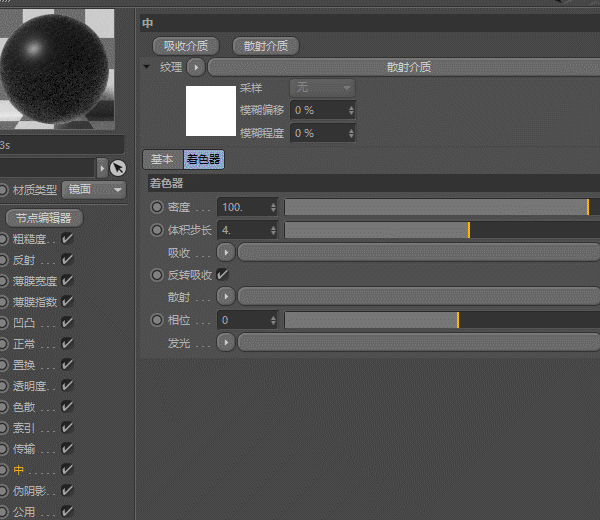Collapse the 纹理 disclosure triangle
This screenshot has height=520, width=600.
[x=147, y=67]
